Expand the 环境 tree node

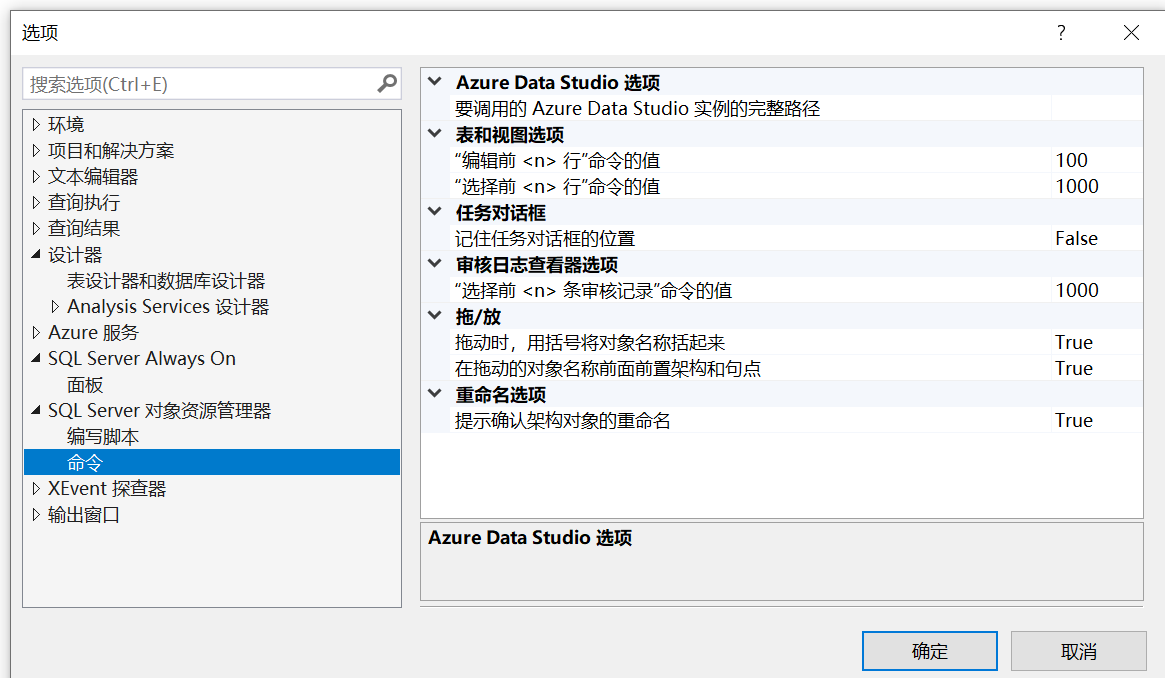tap(37, 125)
